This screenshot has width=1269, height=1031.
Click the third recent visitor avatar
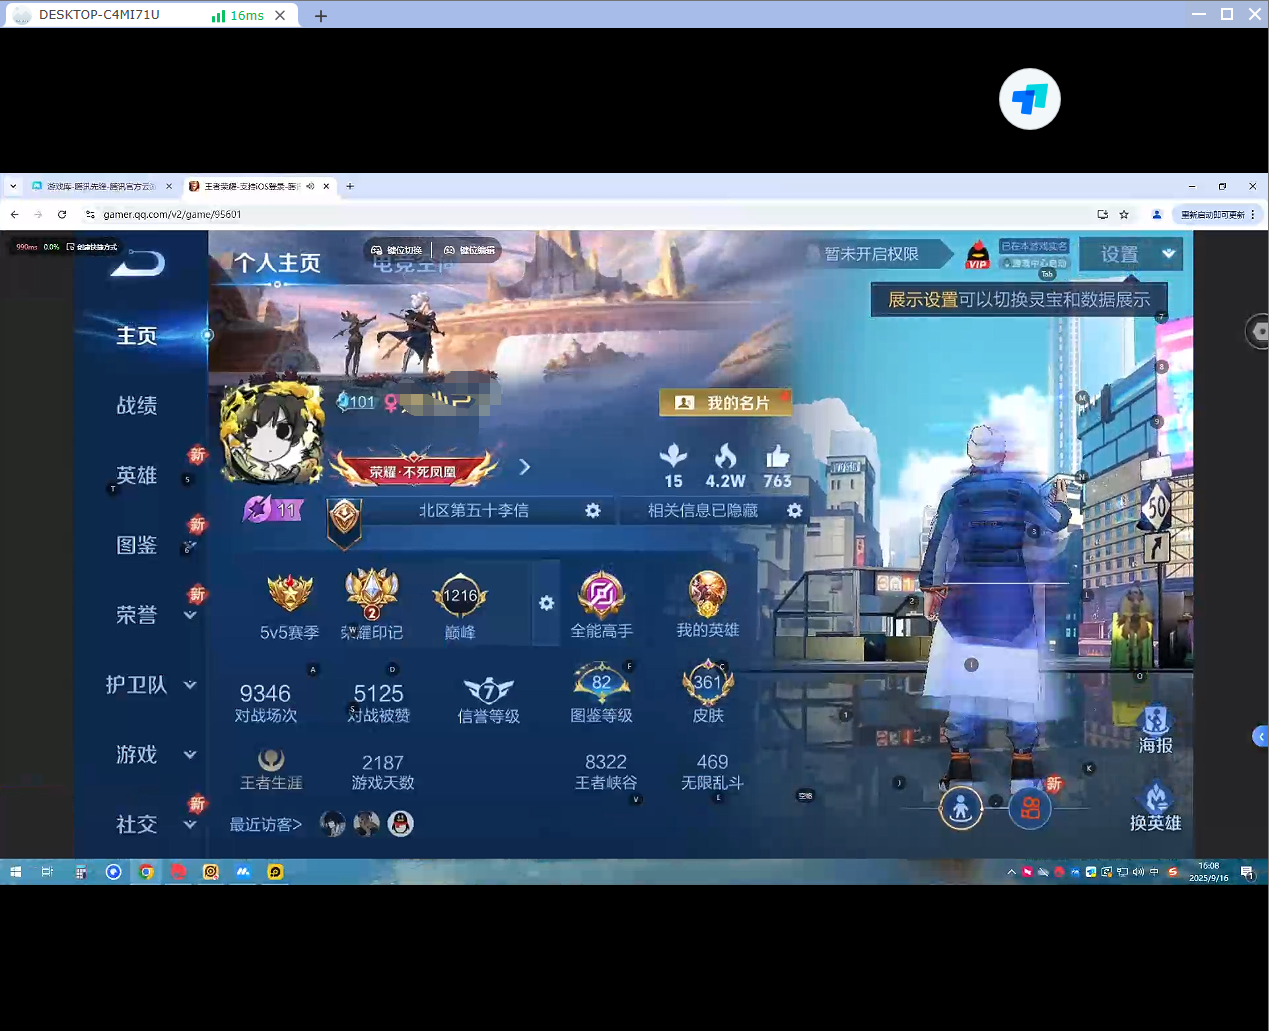point(400,823)
